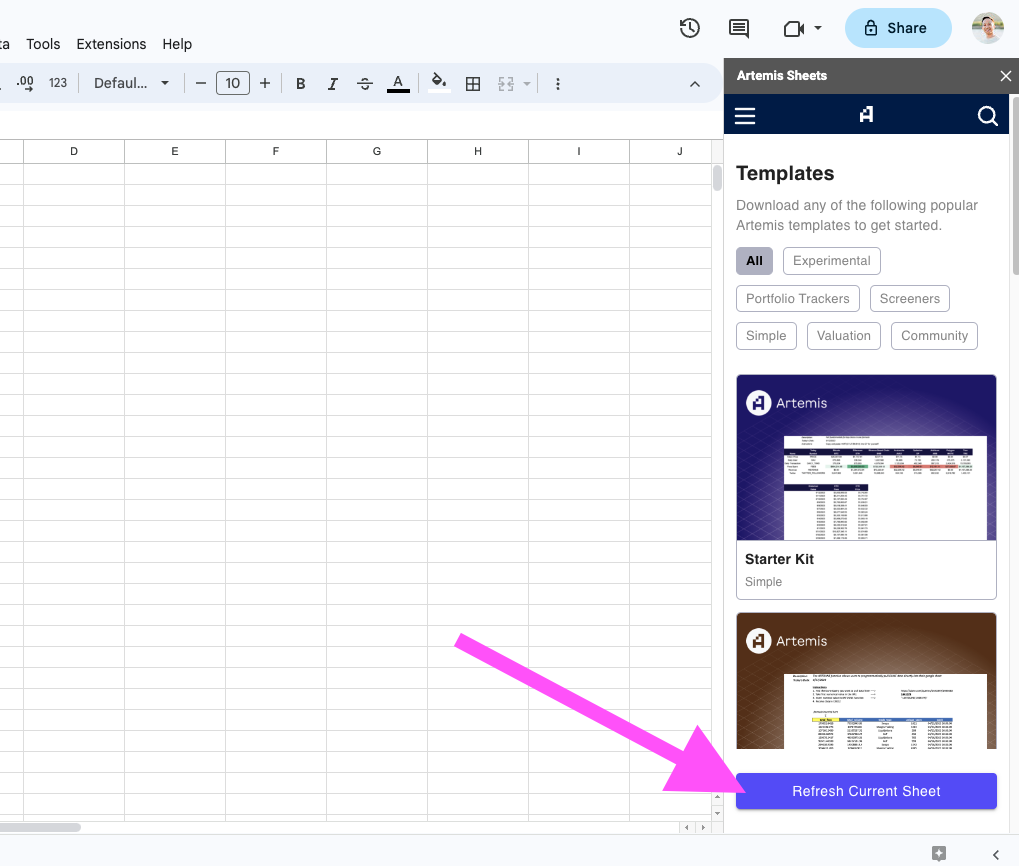Expand merge cells dropdown arrow

click(527, 84)
